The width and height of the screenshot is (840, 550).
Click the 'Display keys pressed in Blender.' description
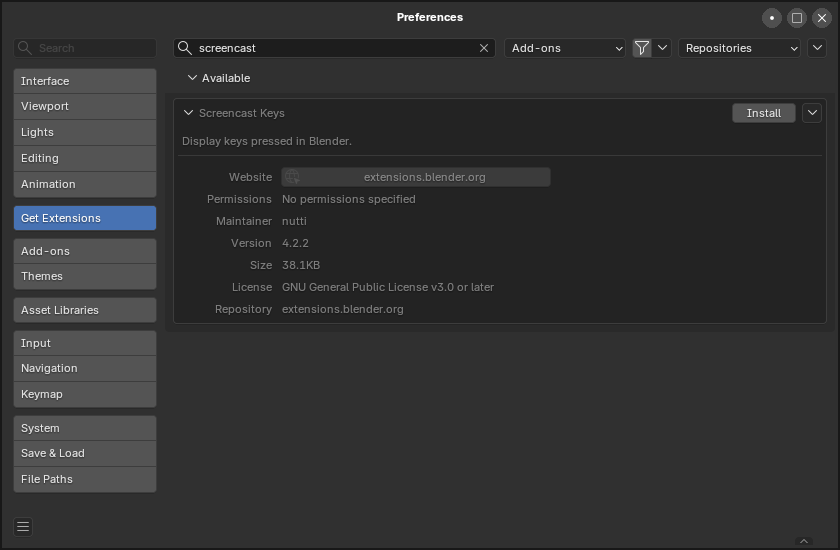tap(267, 141)
